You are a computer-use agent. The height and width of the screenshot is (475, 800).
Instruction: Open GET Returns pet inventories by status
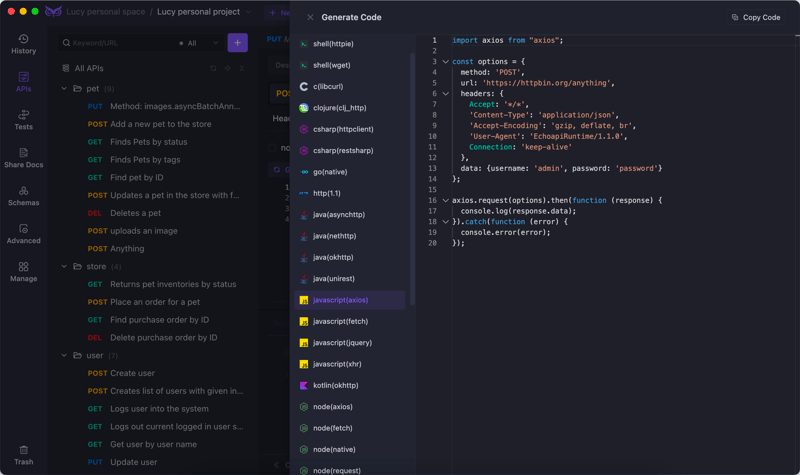point(163,284)
